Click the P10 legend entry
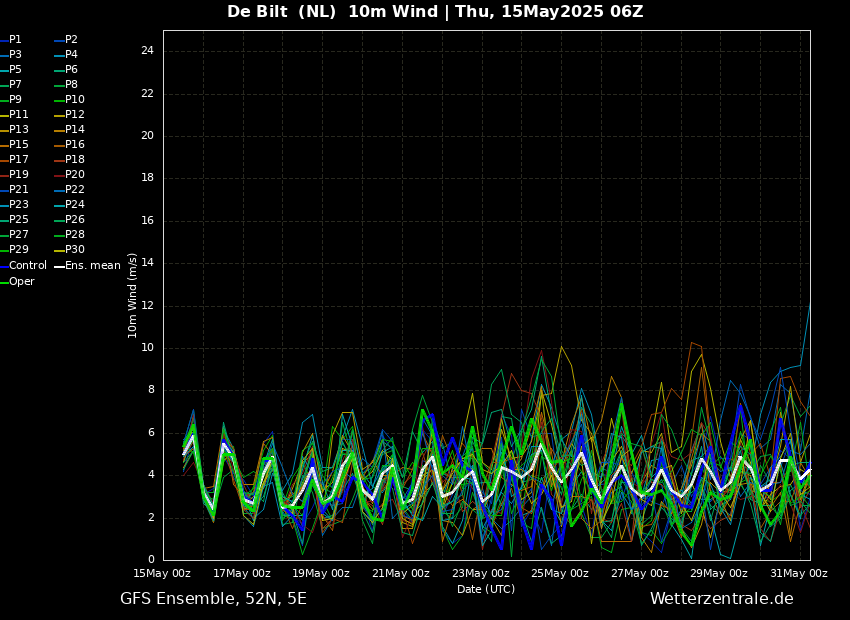This screenshot has height=620, width=850. click(x=75, y=100)
